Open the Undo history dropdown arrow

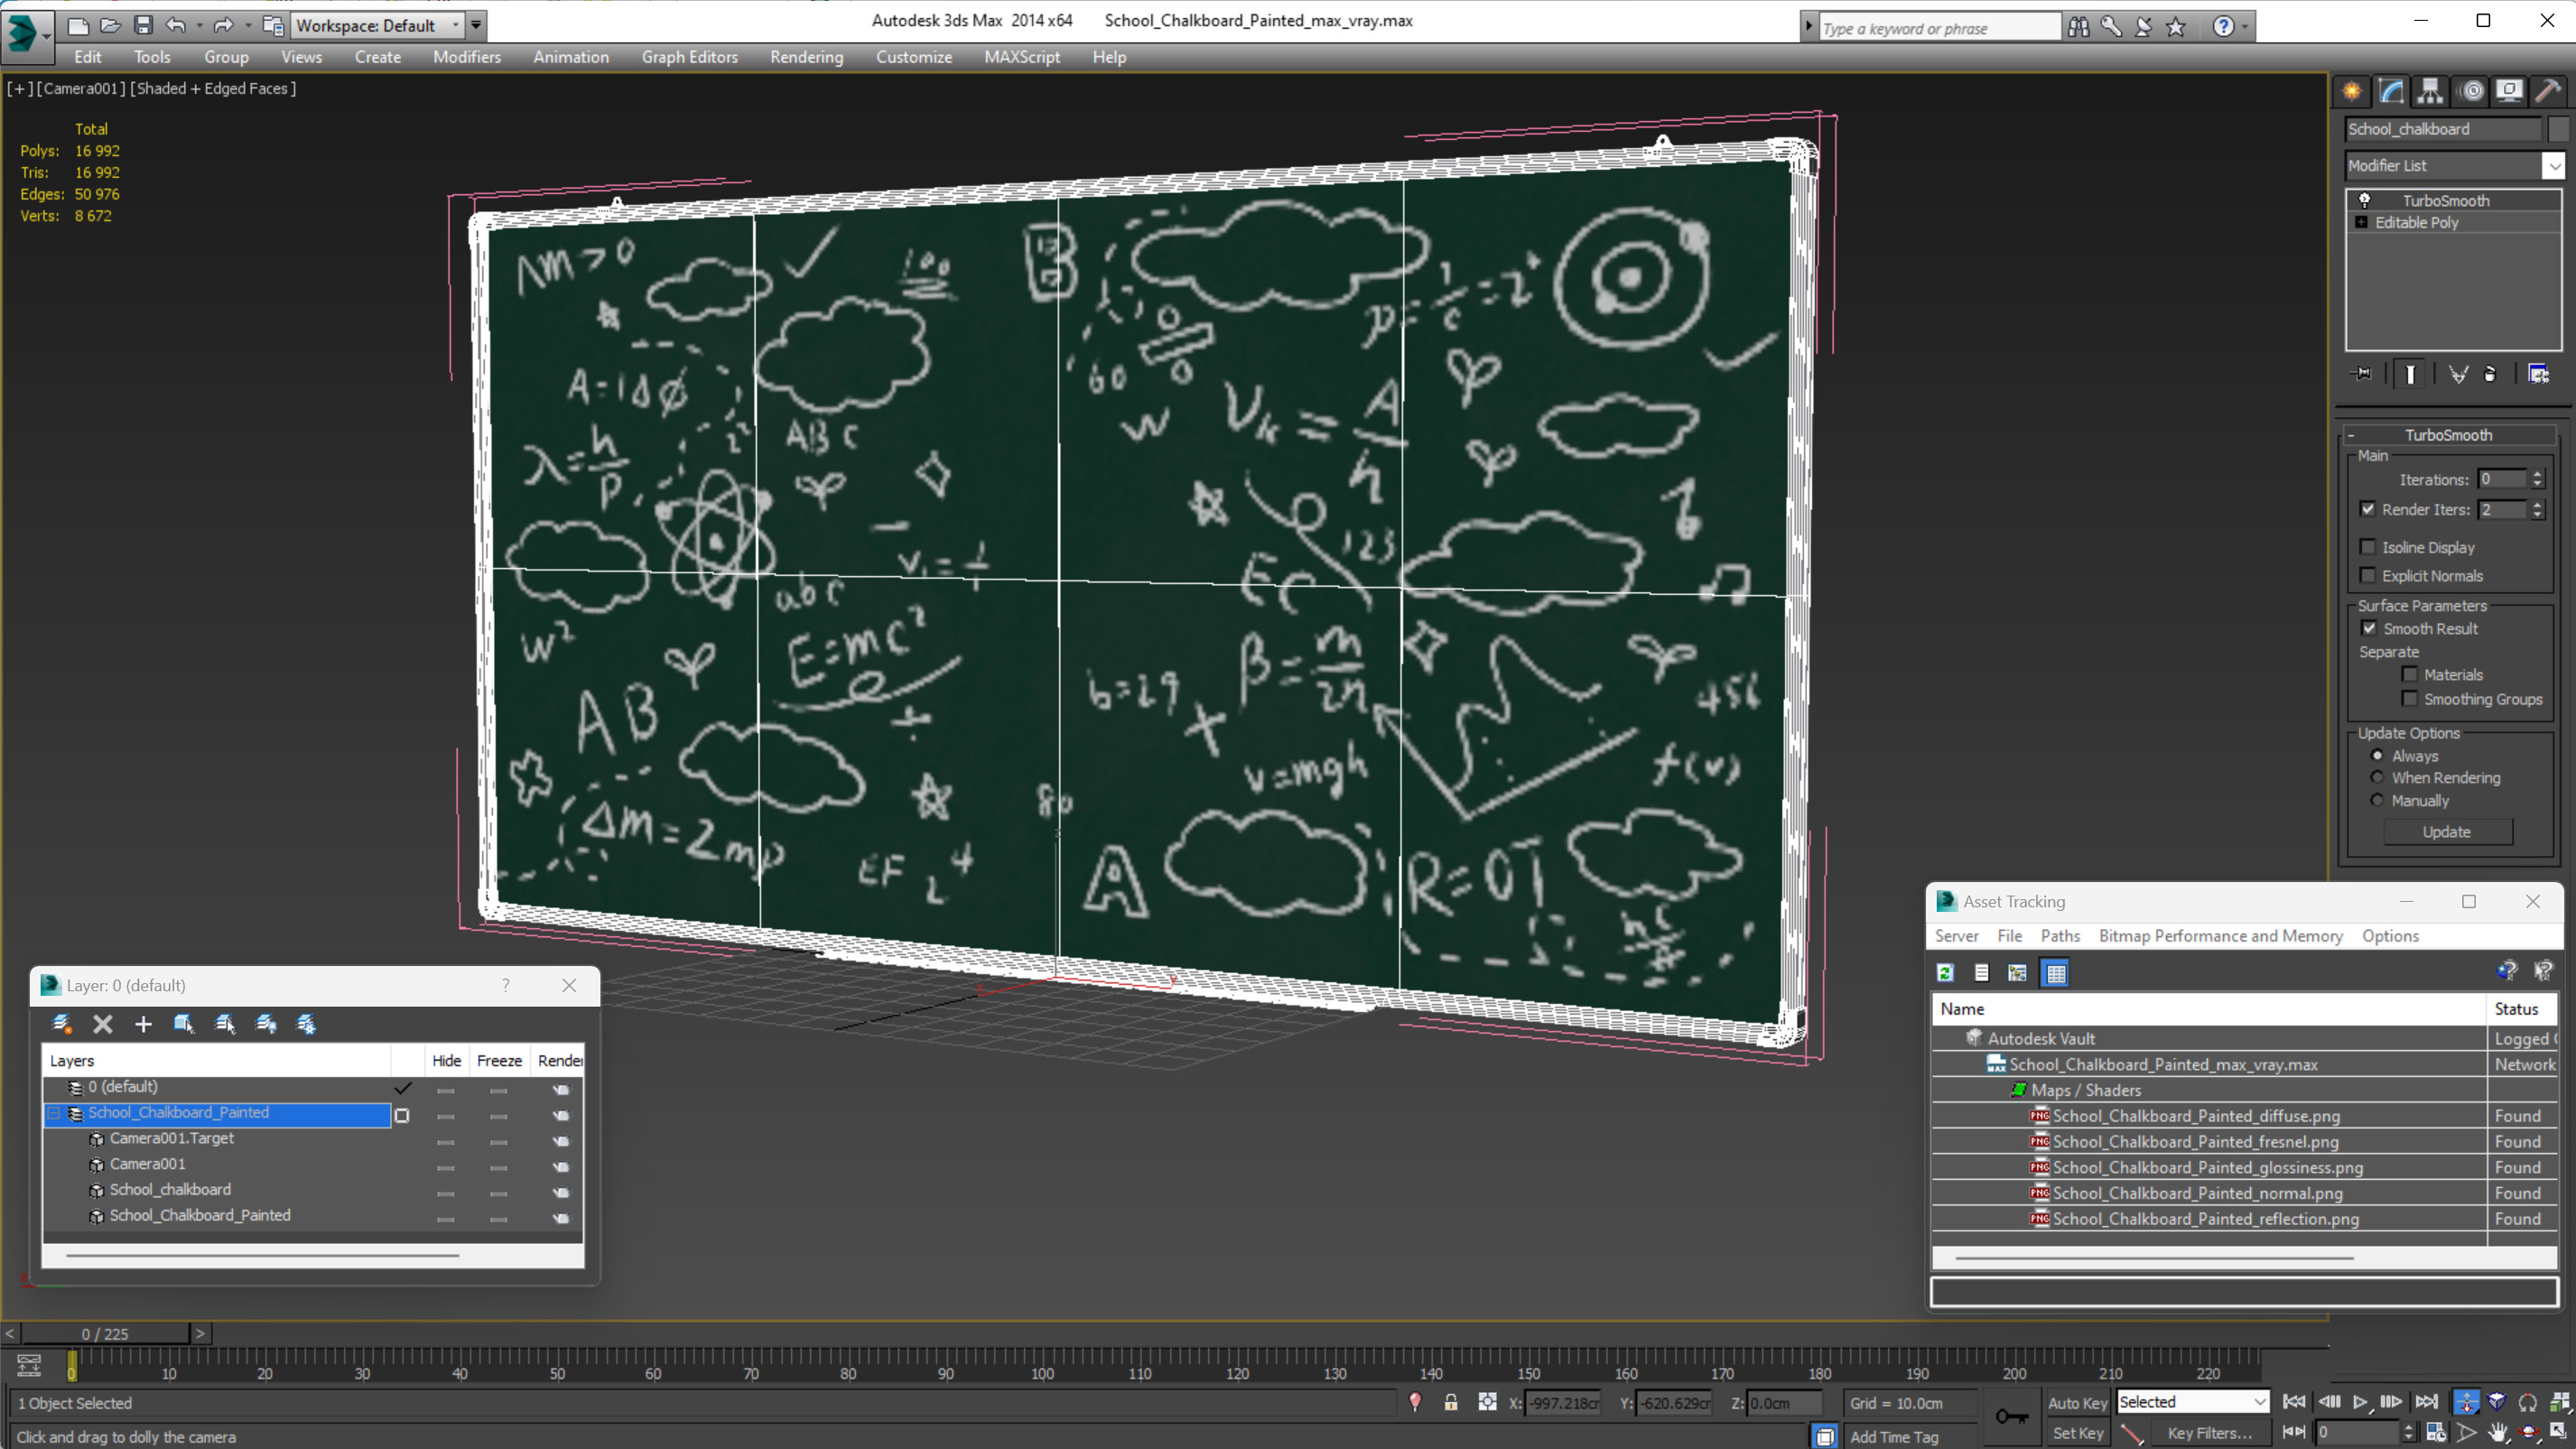tap(199, 25)
